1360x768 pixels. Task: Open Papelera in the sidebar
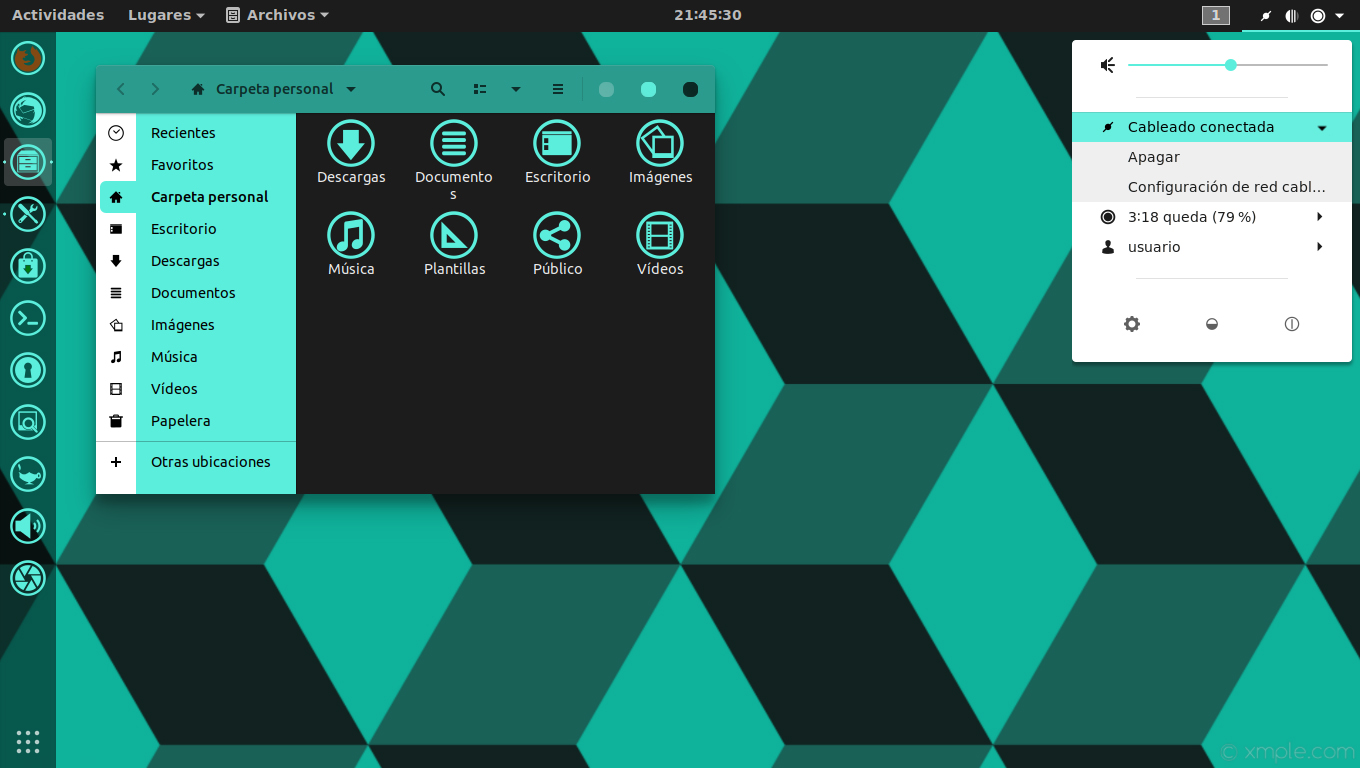(196, 421)
